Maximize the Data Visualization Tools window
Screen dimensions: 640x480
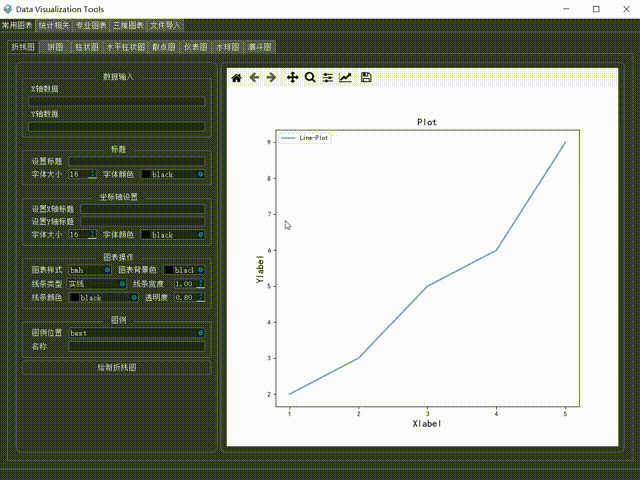[x=596, y=9]
